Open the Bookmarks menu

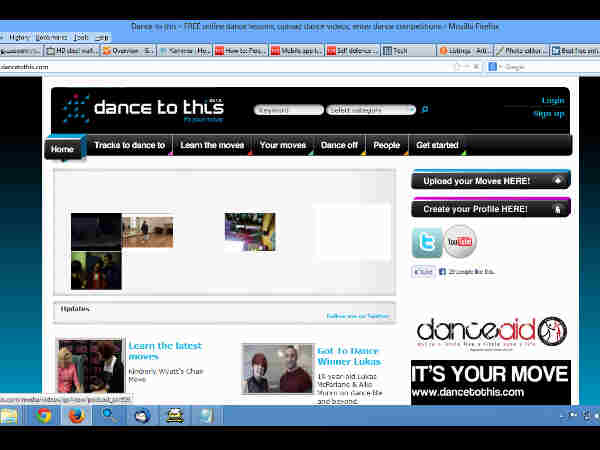(51, 38)
